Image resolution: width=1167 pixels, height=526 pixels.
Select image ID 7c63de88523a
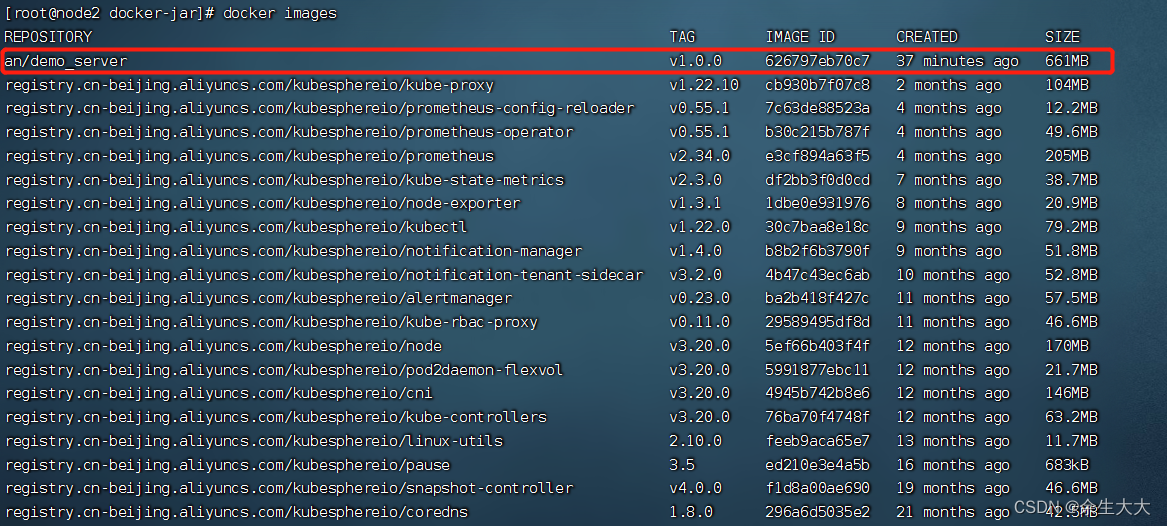click(817, 109)
